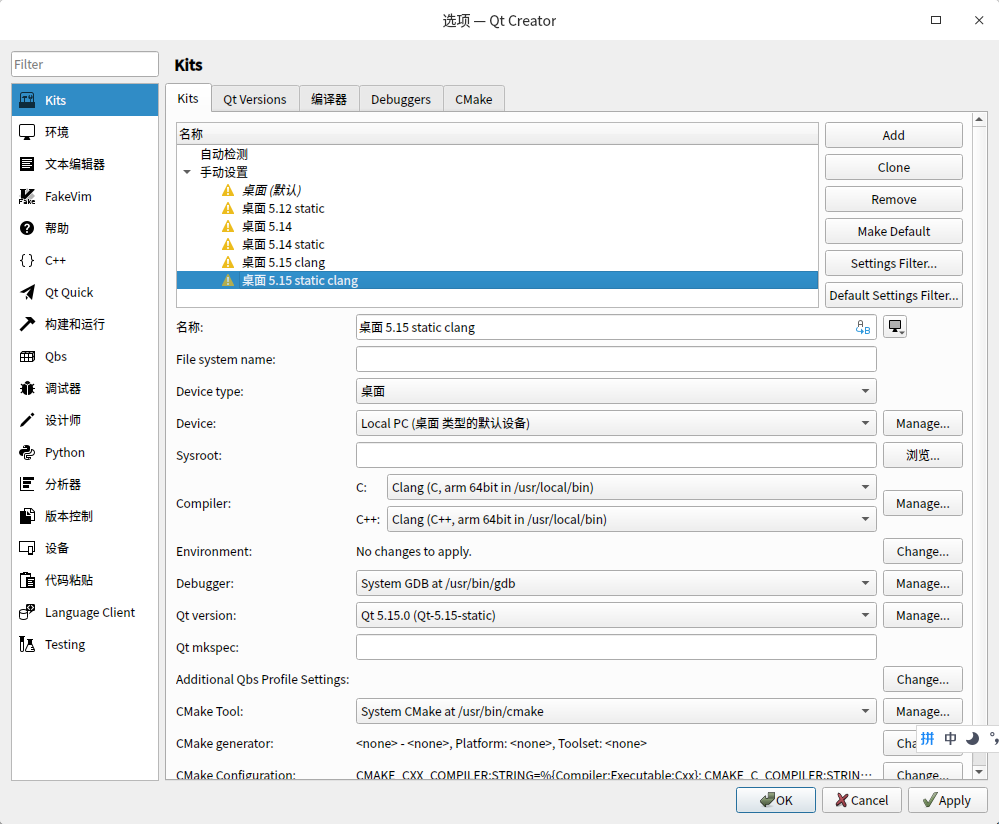Select the Python configuration category
Screen dimensions: 999x824
(64, 452)
